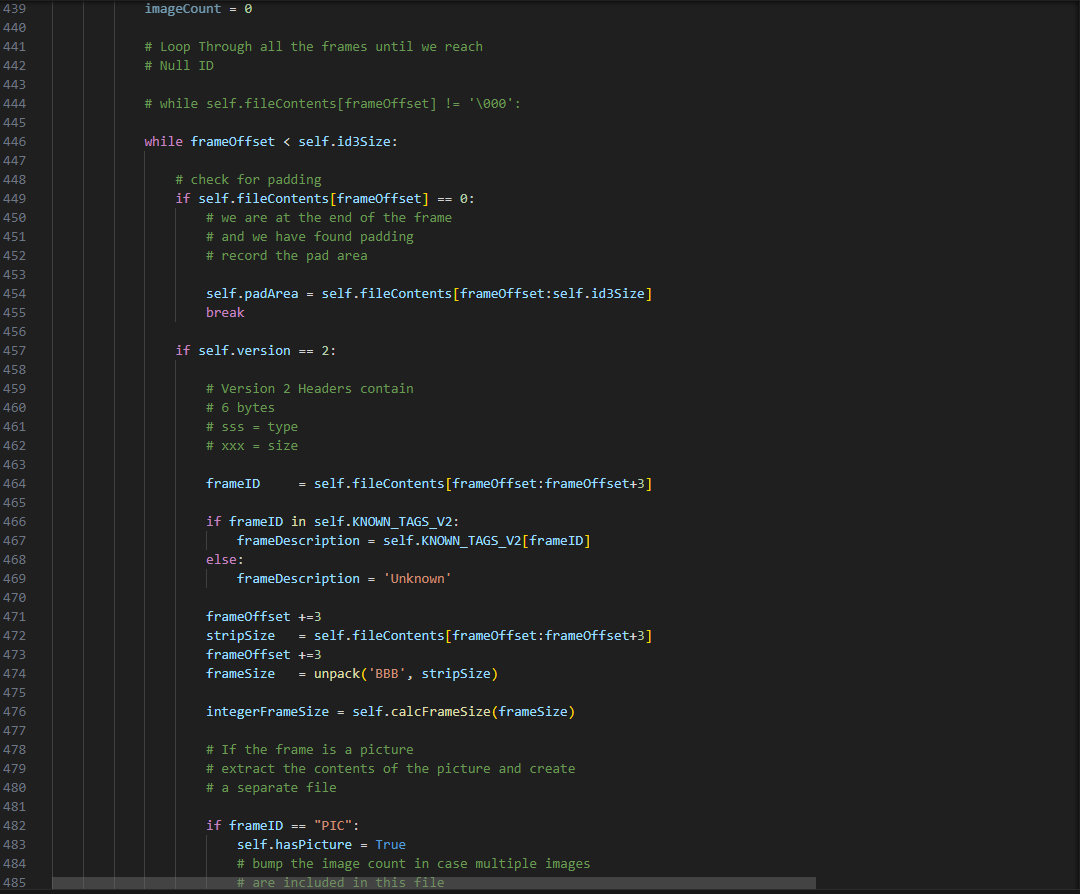The image size is (1080, 894).
Task: Click the while keyword on line 446
Action: tap(163, 141)
